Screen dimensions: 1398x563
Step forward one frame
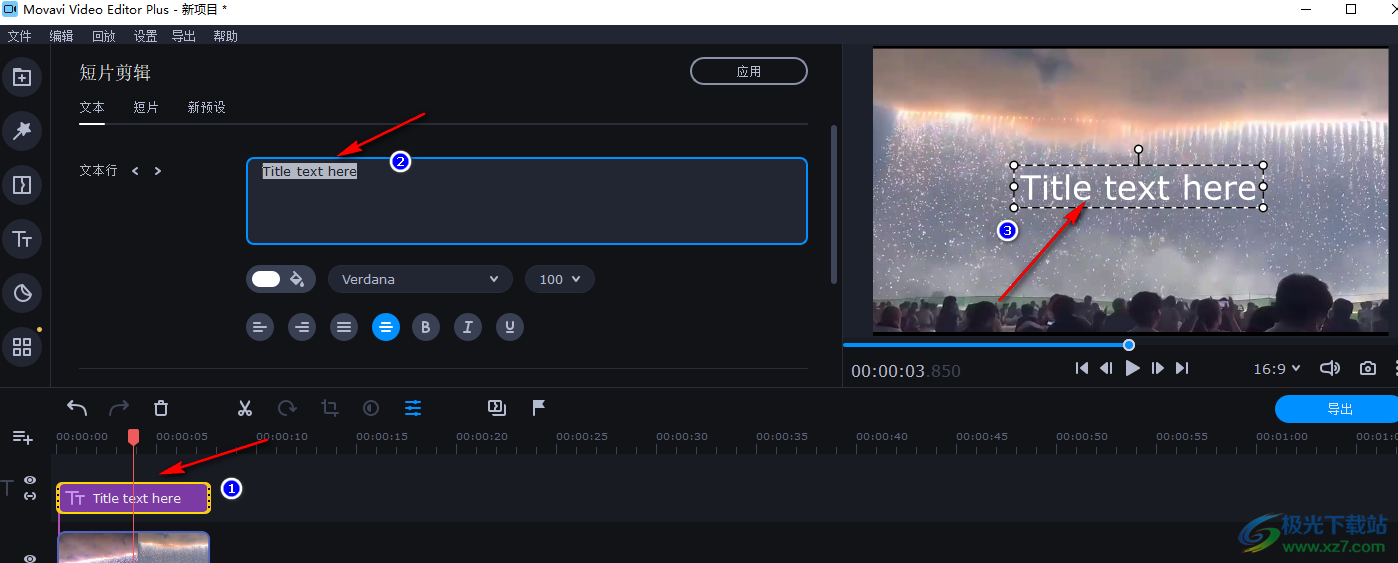click(1157, 368)
